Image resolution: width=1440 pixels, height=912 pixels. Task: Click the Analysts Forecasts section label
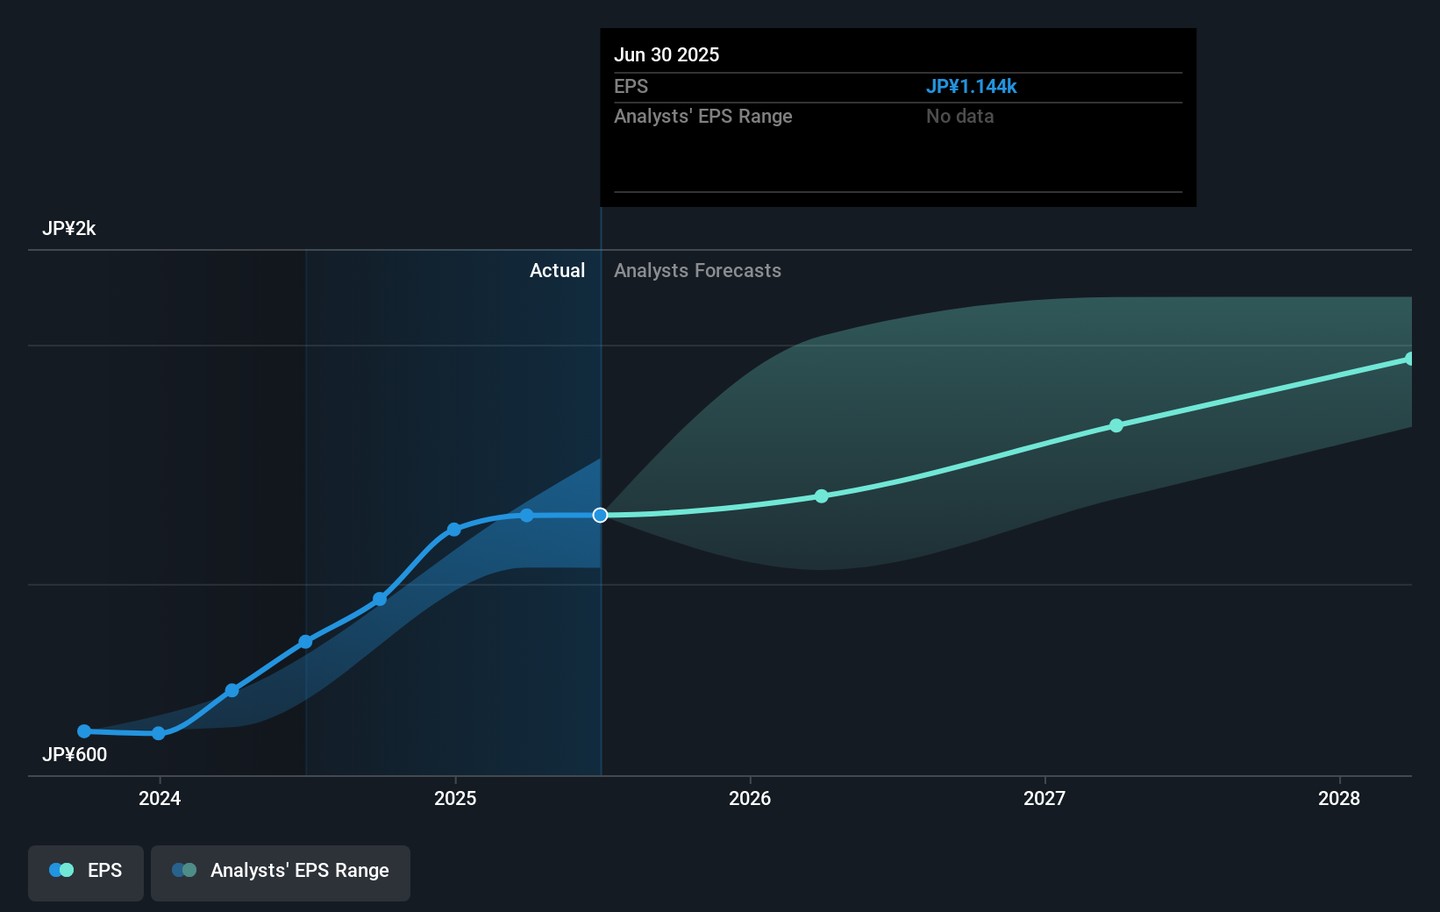pyautogui.click(x=697, y=271)
